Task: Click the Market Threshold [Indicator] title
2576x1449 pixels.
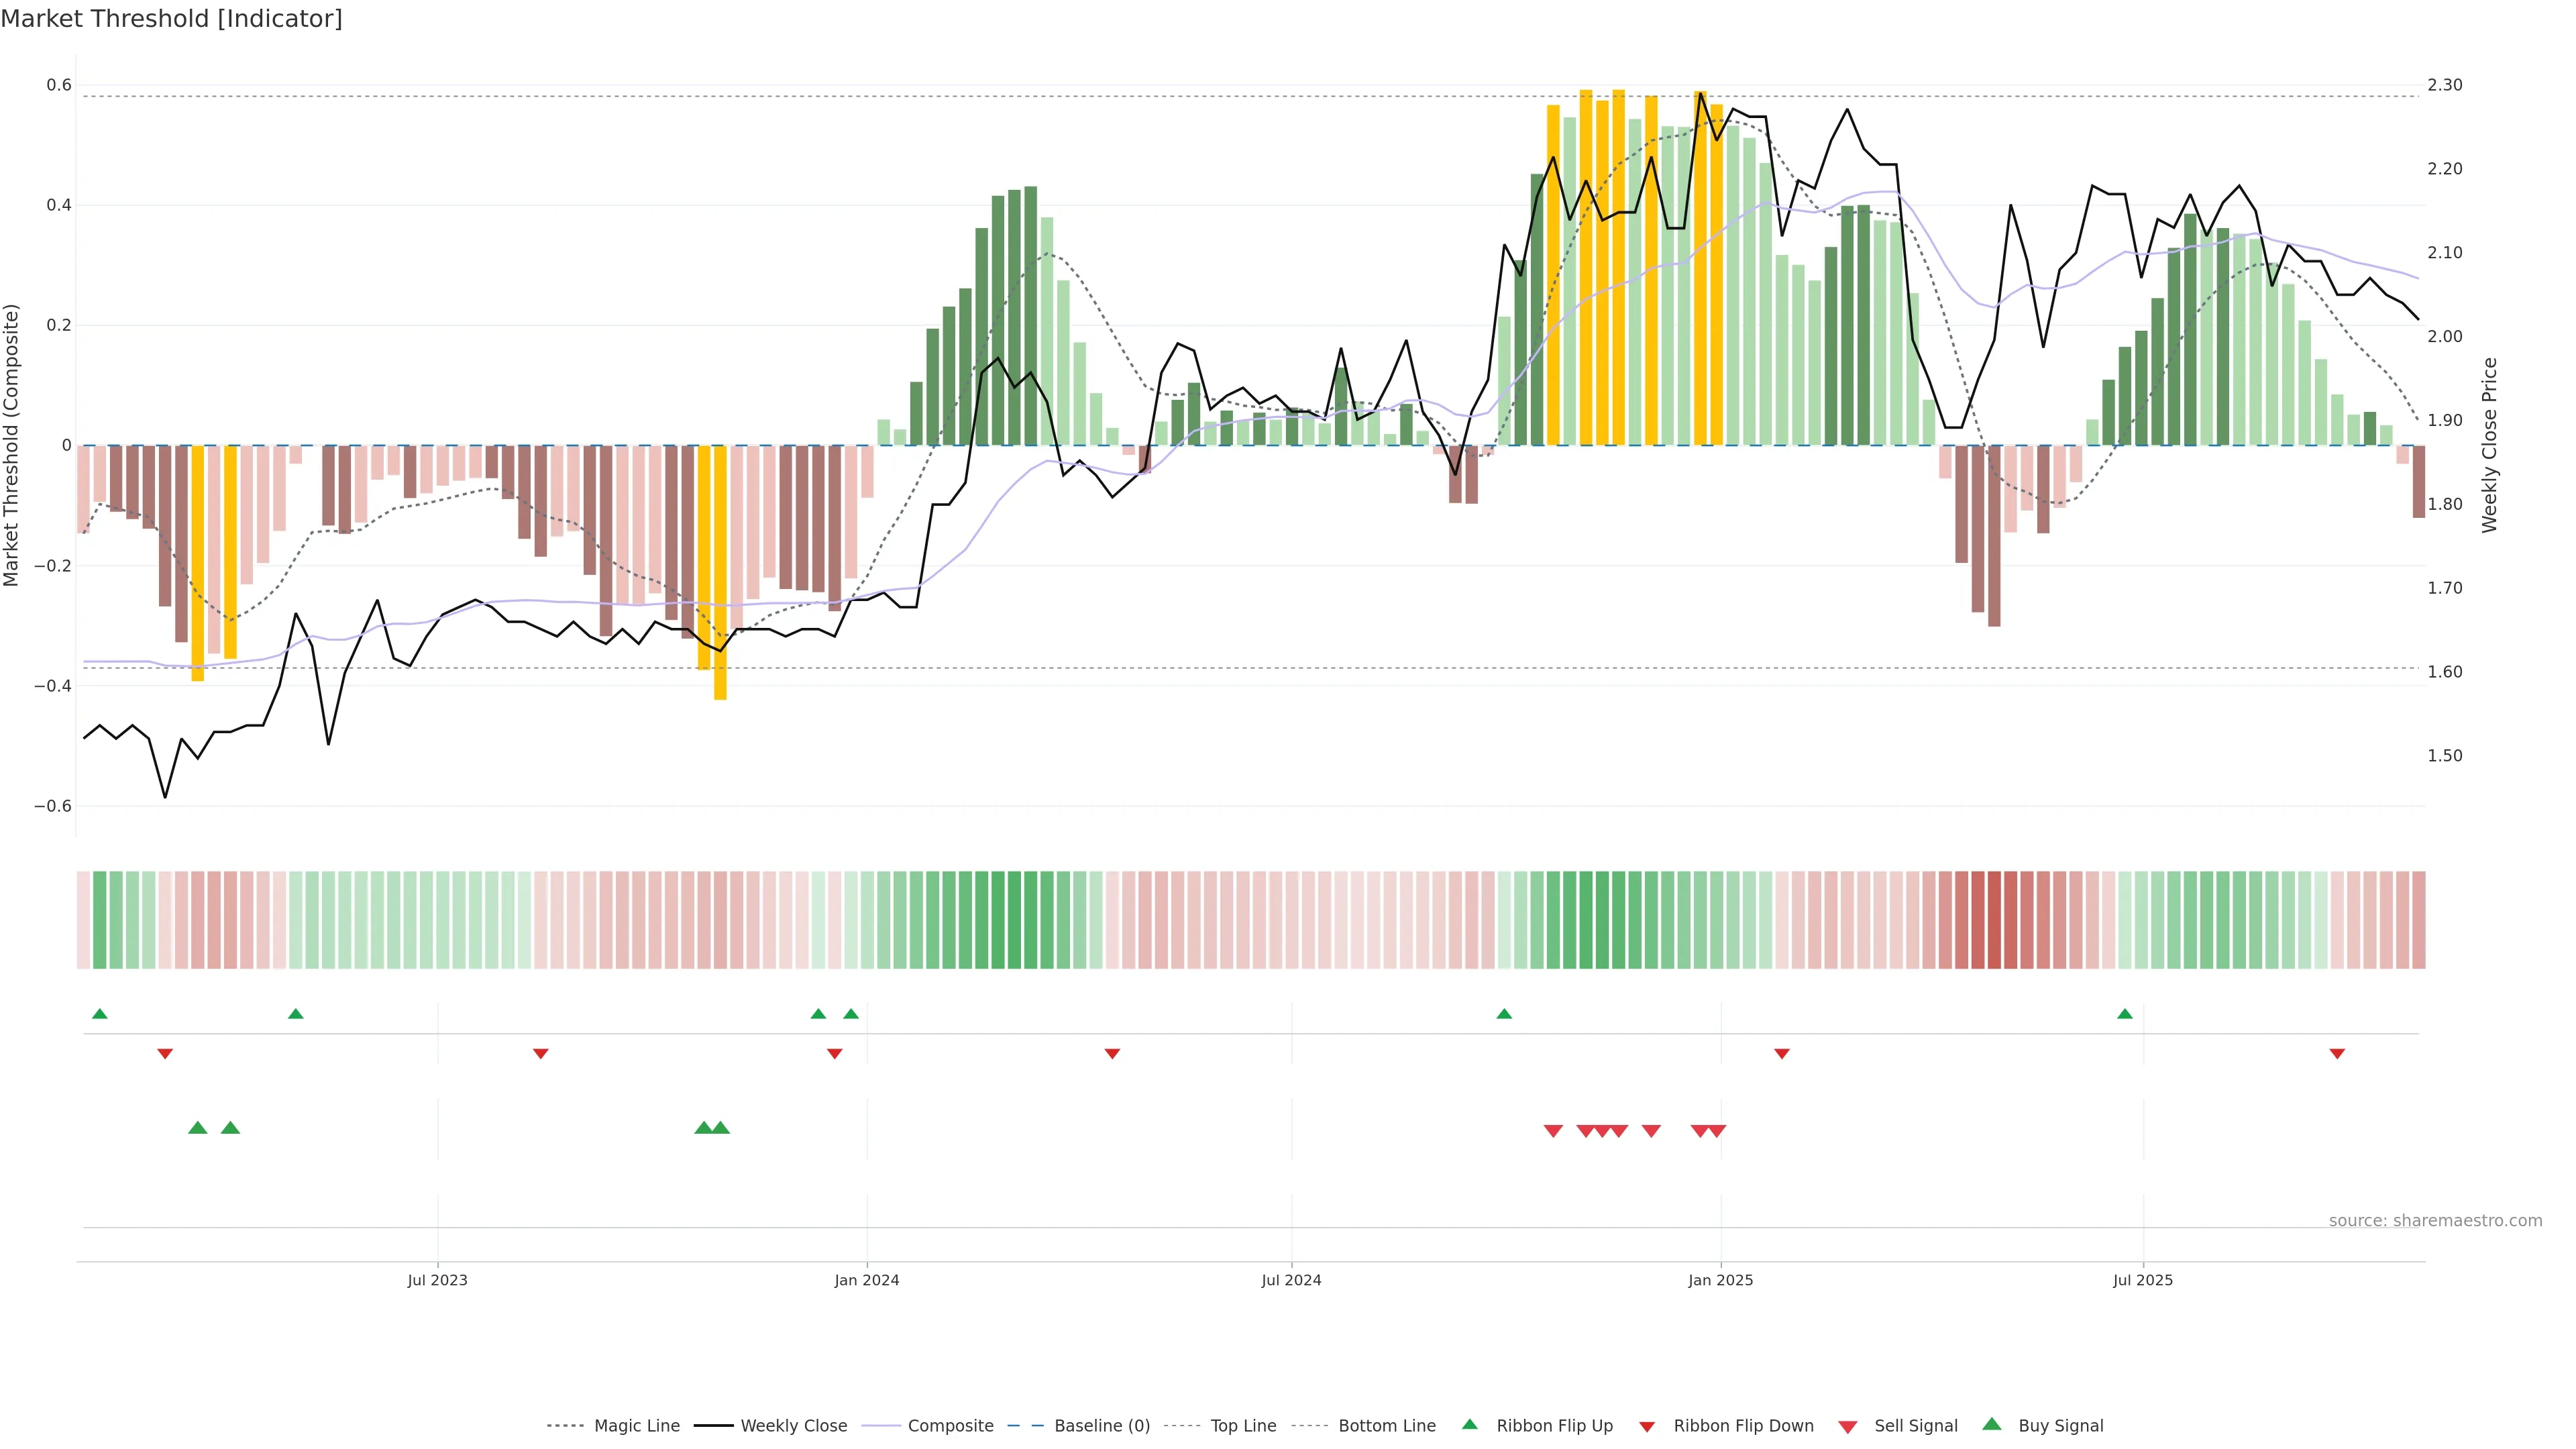Action: [x=171, y=19]
